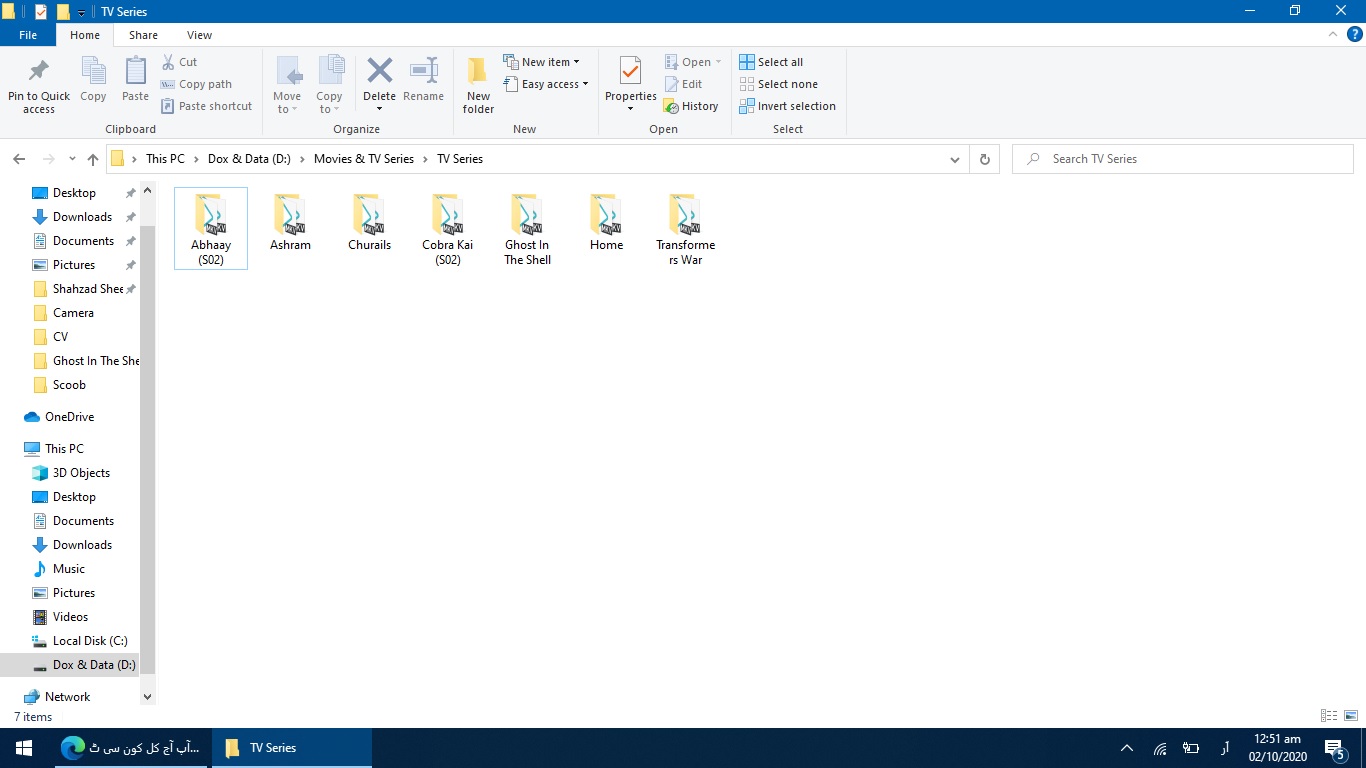Open Music under This PC
Viewport: 1366px width, 768px height.
coord(69,569)
